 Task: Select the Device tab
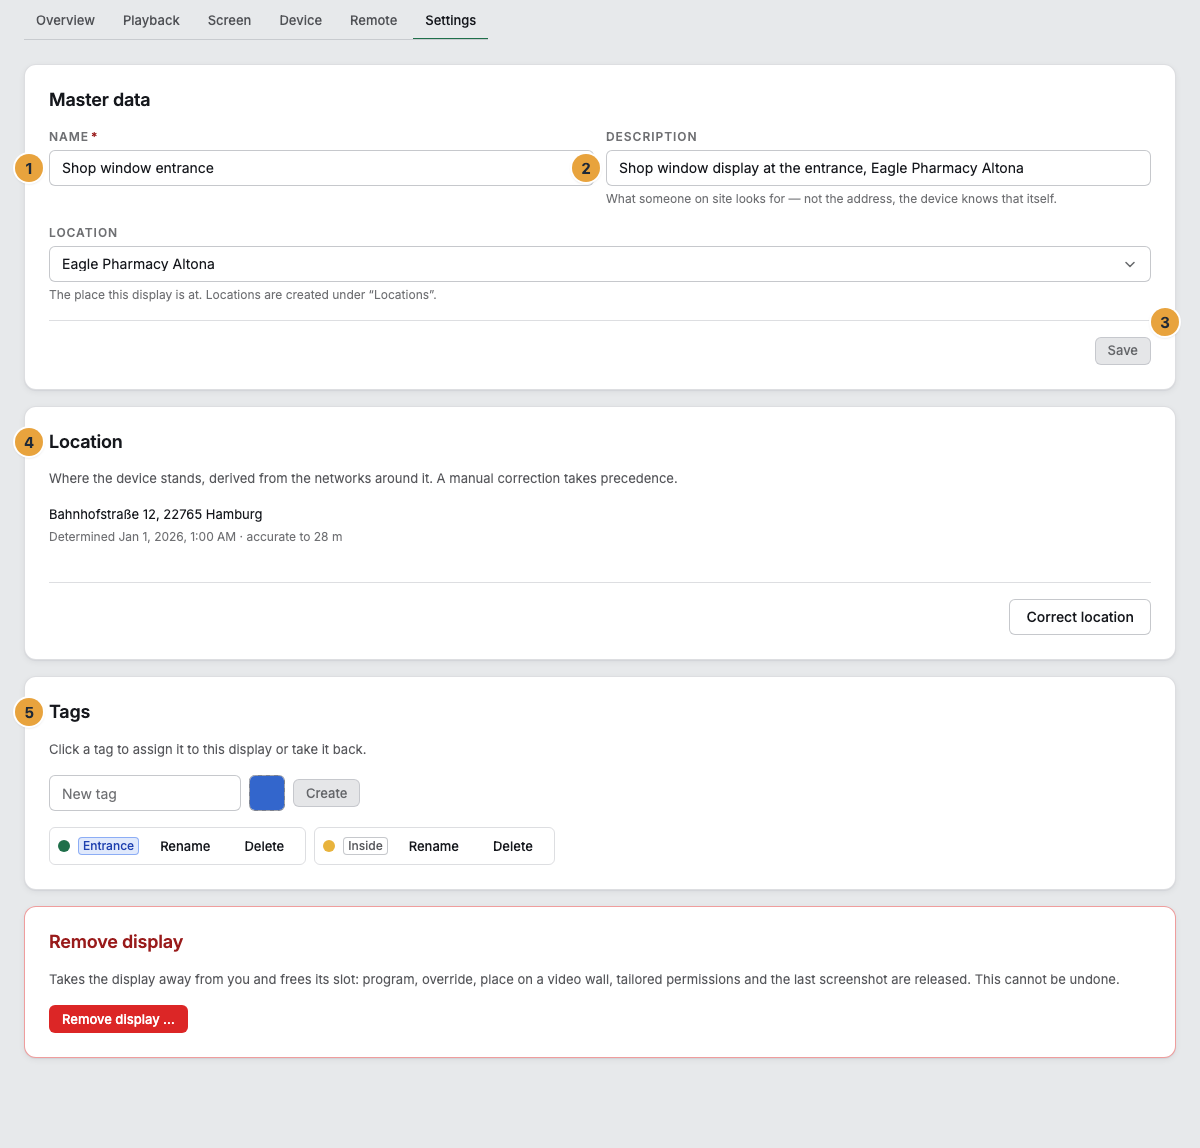click(300, 20)
